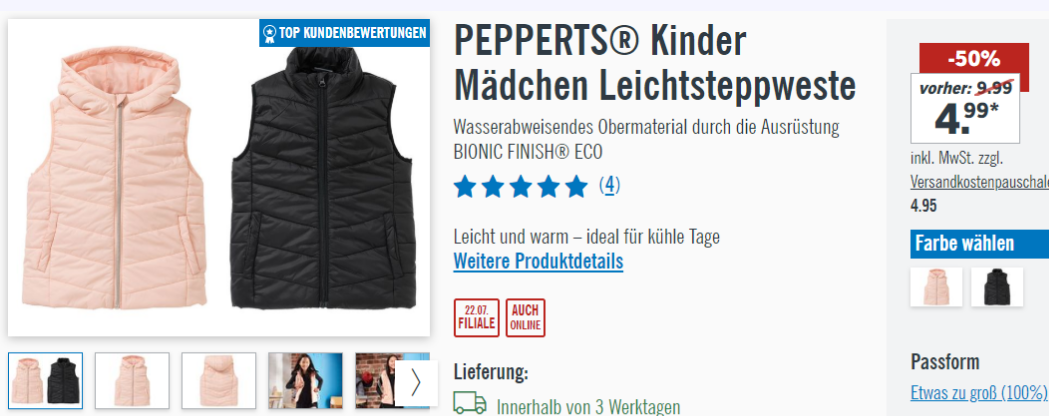Show next thumbnails with right chevron
This screenshot has width=1049, height=416.
416,383
